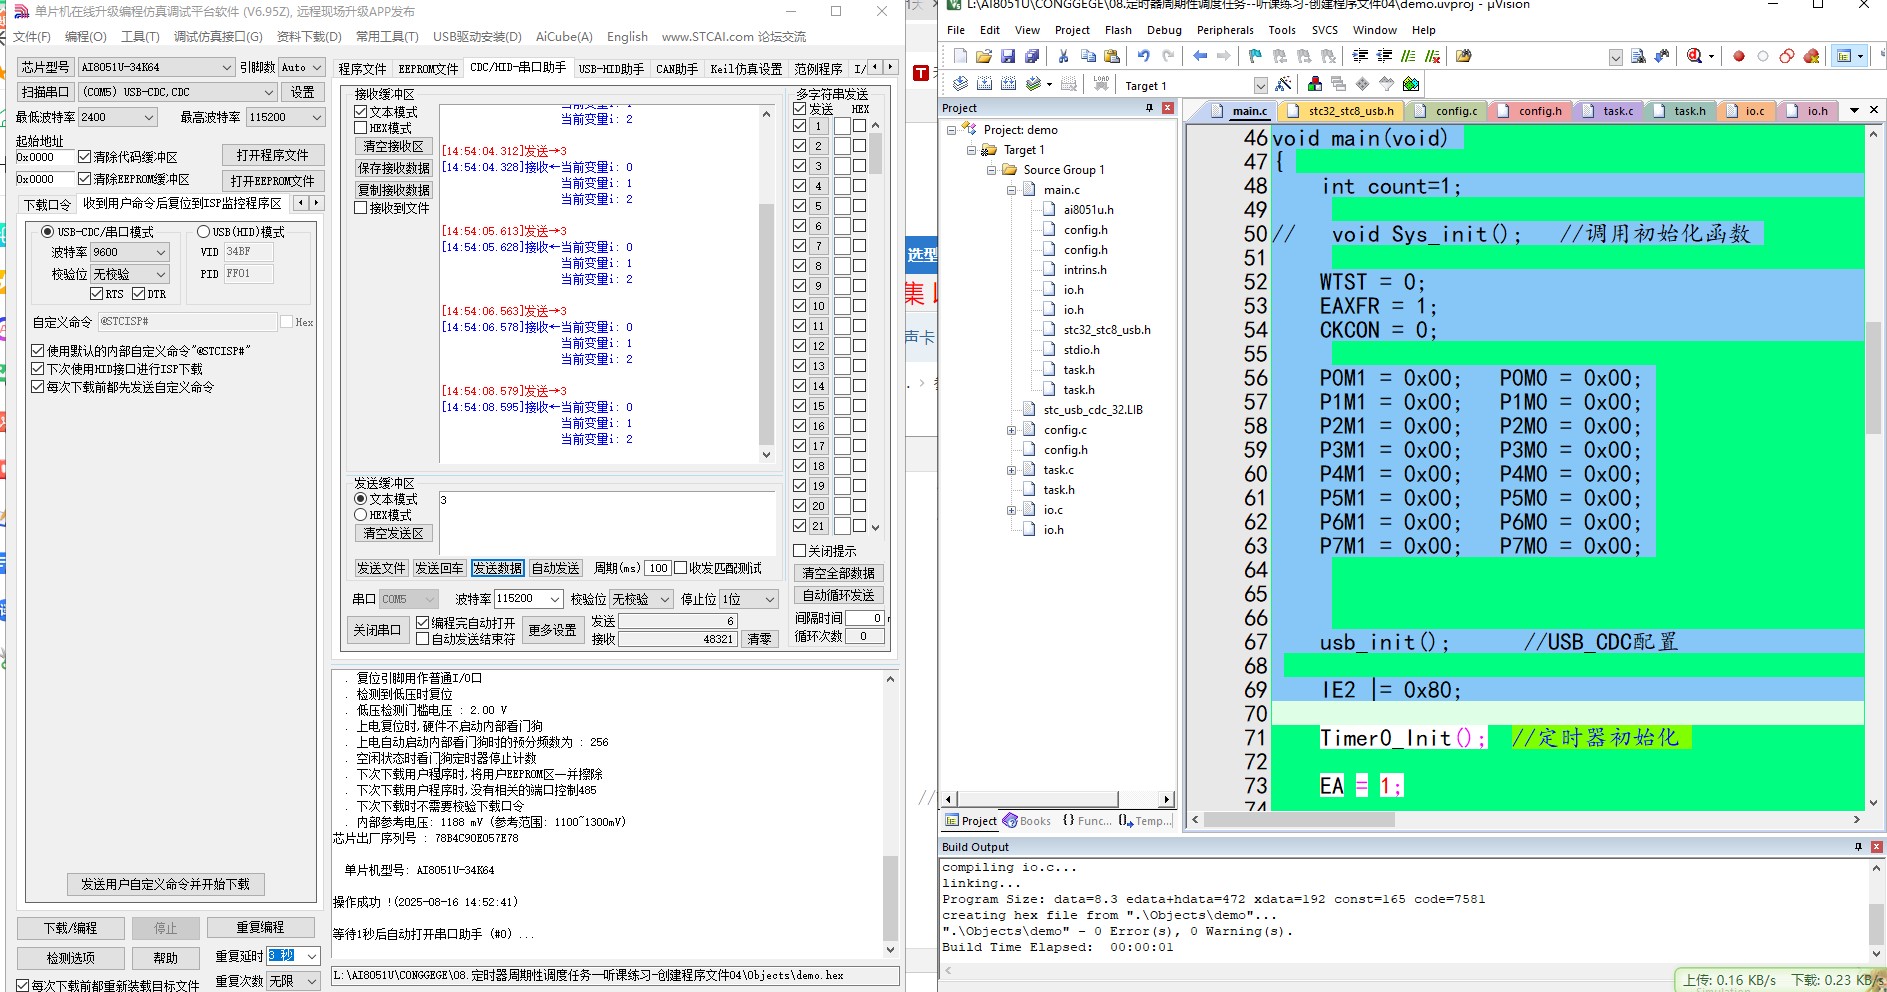Click the Undo arrow in µVision toolbar
Image resolution: width=1887 pixels, height=992 pixels.
coord(1143,56)
